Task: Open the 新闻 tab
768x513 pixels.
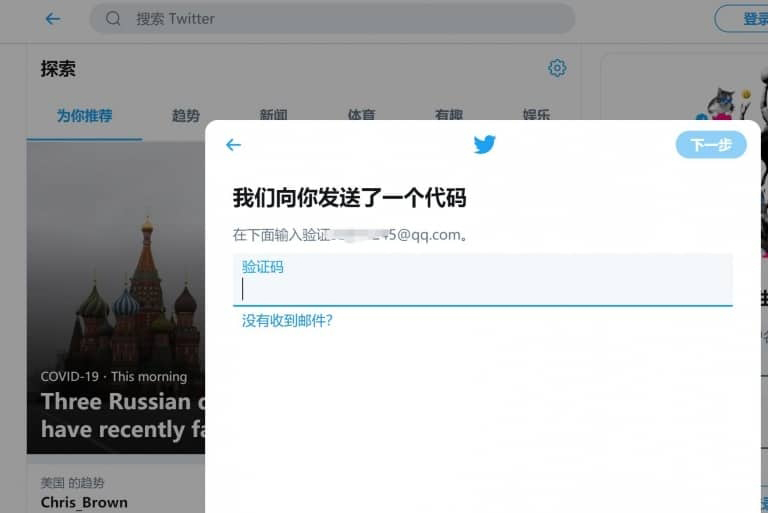Action: pyautogui.click(x=273, y=116)
